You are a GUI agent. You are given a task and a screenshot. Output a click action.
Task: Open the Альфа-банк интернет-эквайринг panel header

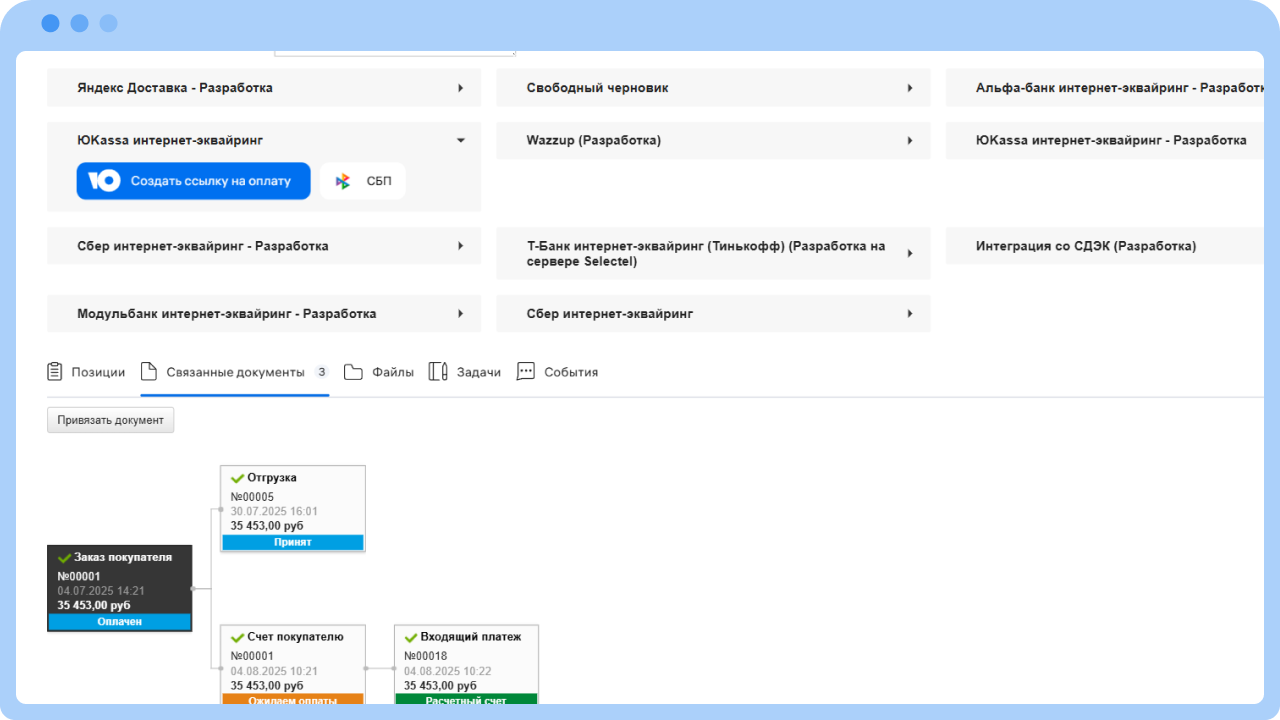tap(1105, 88)
